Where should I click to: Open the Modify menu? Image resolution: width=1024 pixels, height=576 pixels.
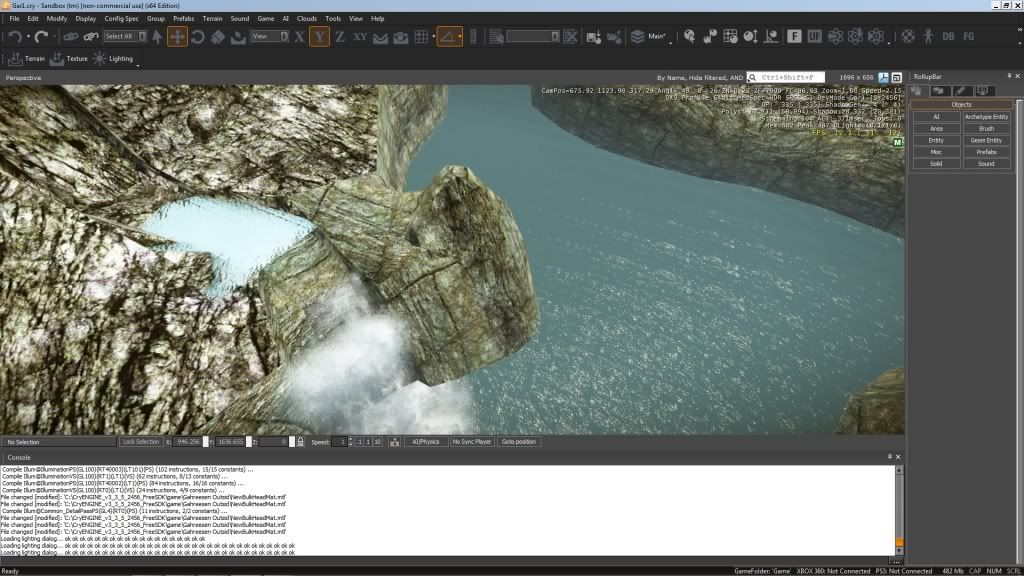point(57,18)
